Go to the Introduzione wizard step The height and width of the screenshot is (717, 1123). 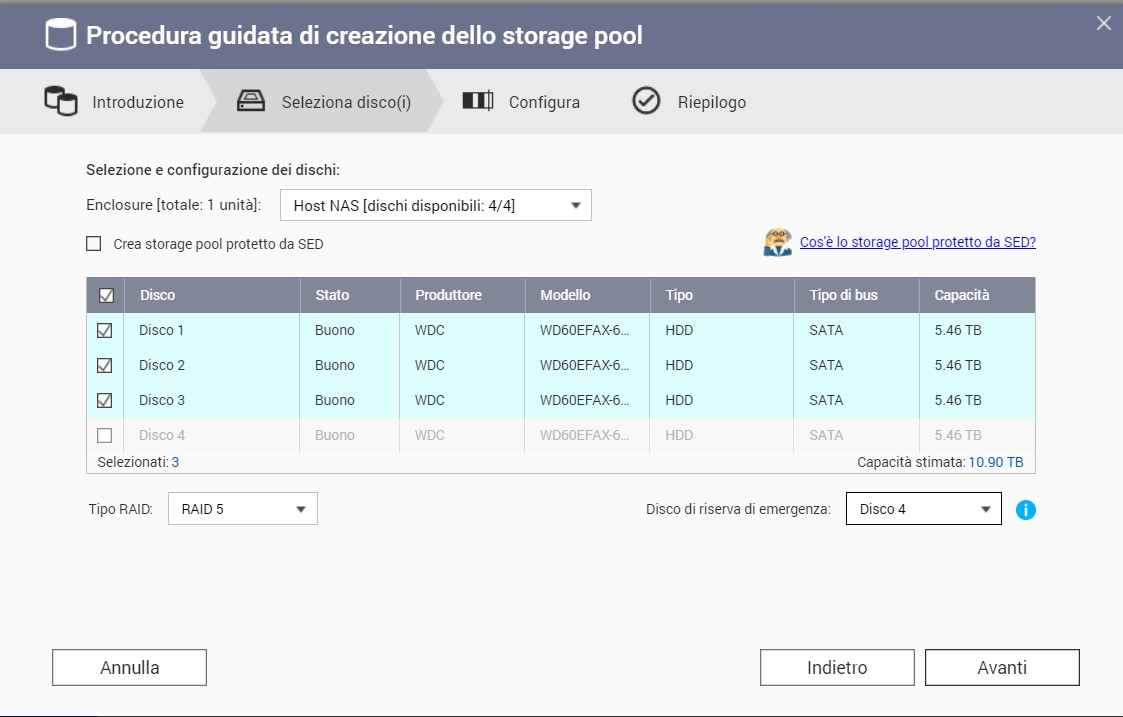pos(138,102)
